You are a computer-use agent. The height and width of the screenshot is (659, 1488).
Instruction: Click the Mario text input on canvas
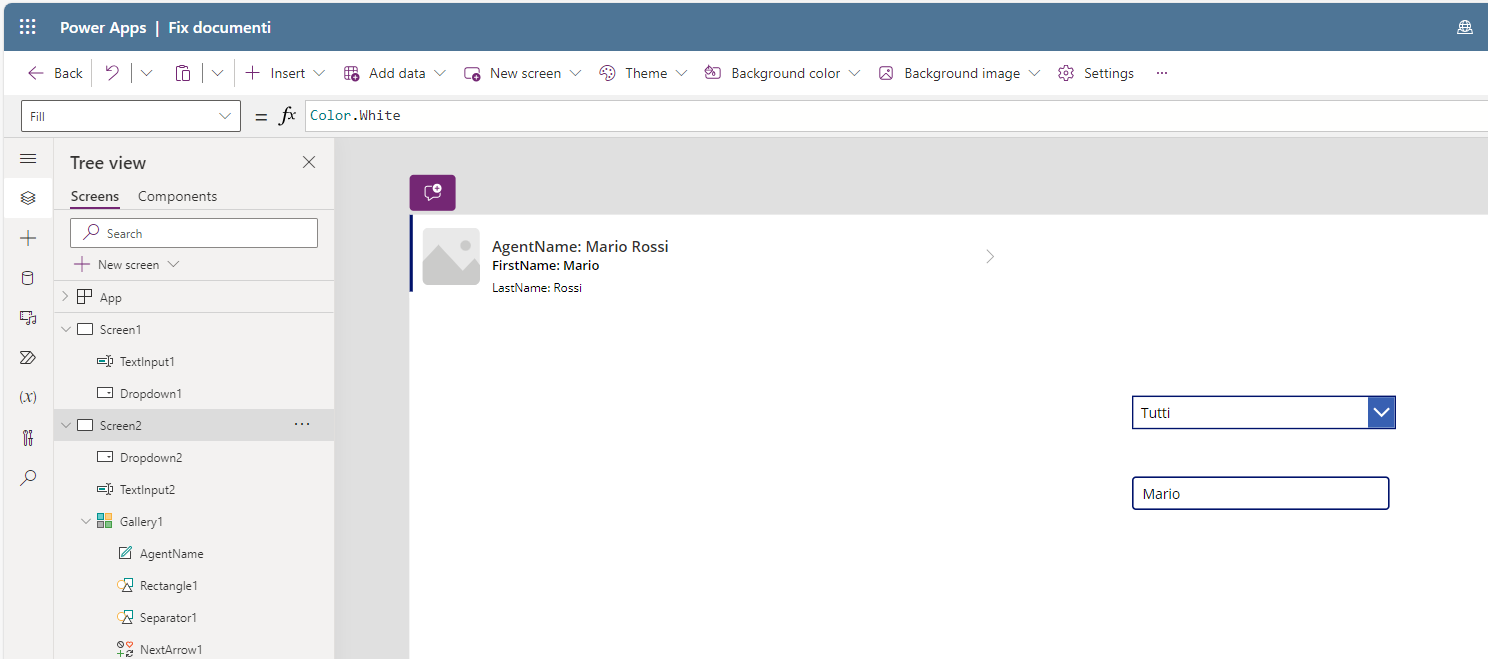point(1260,493)
